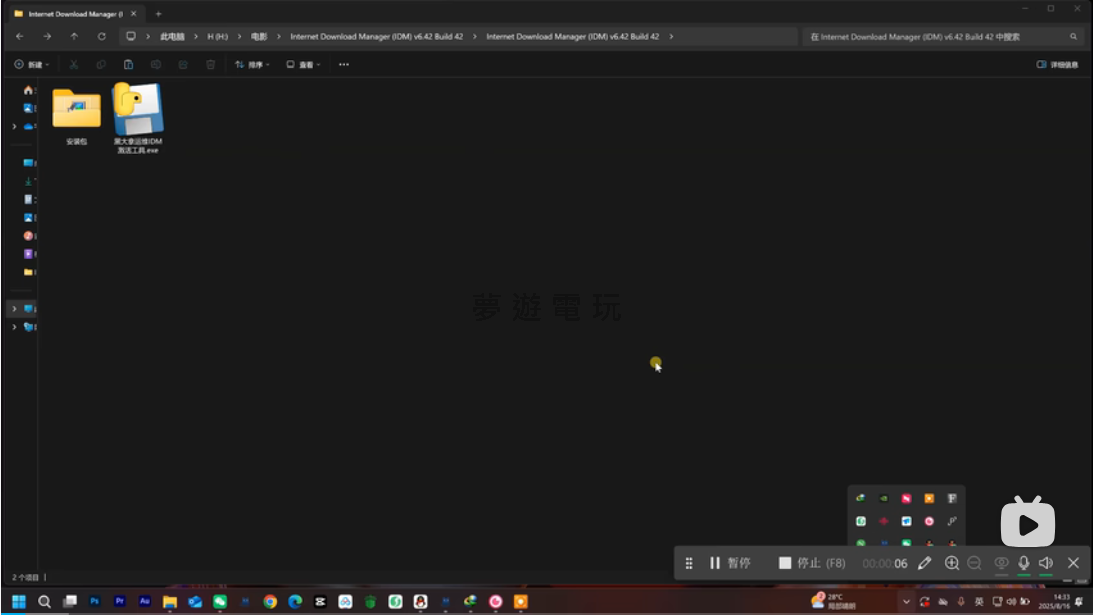Open the 排序 sort dropdown
1093x615 pixels.
coord(252,64)
